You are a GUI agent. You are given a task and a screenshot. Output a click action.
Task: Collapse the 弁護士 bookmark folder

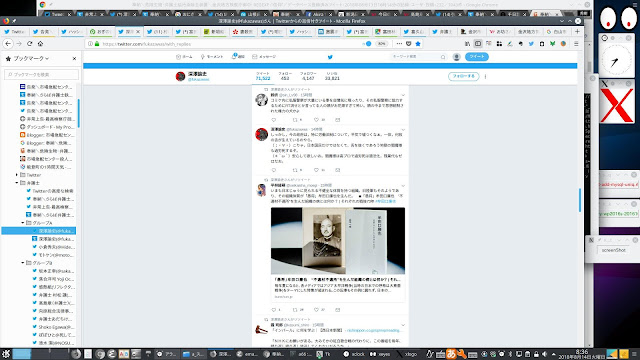[17, 183]
